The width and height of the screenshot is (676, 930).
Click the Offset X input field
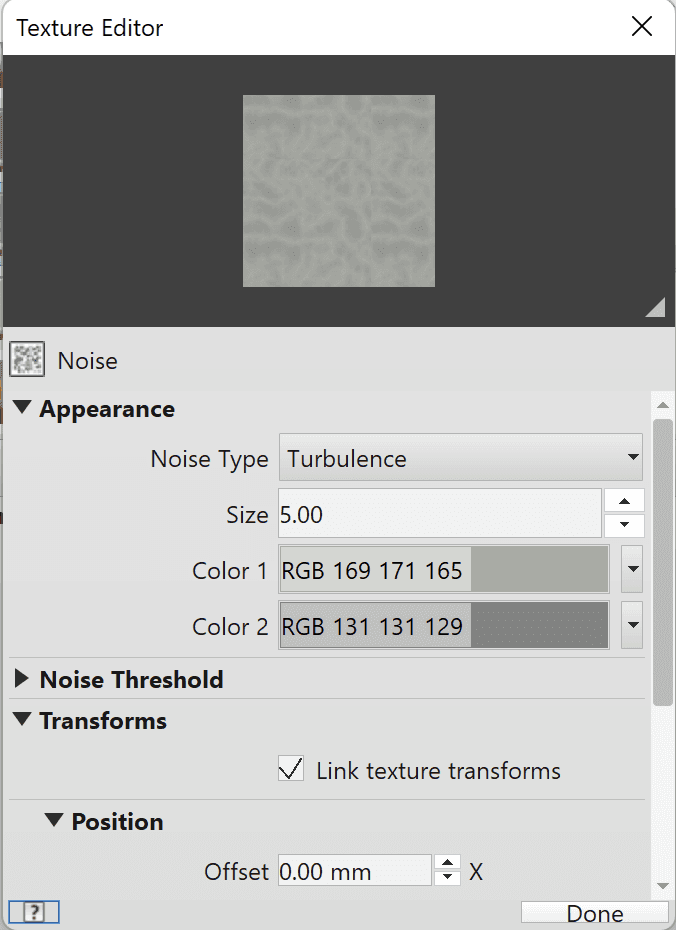(x=355, y=871)
